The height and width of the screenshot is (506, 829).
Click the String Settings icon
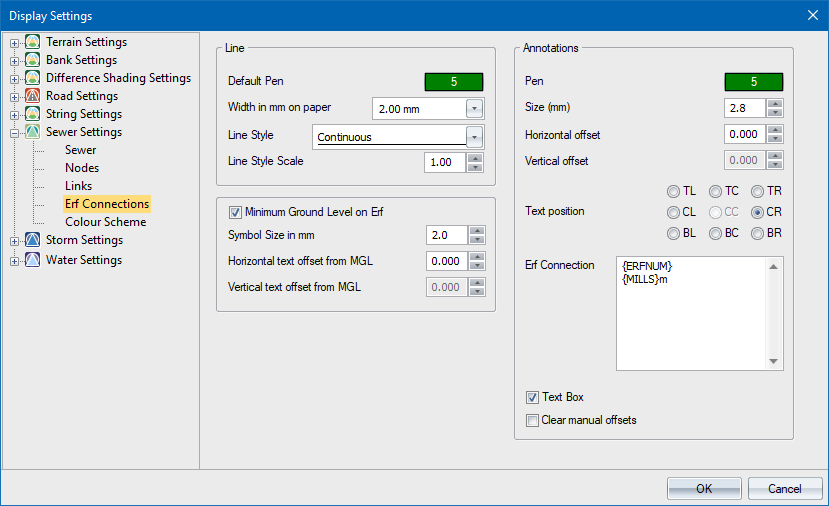point(33,115)
